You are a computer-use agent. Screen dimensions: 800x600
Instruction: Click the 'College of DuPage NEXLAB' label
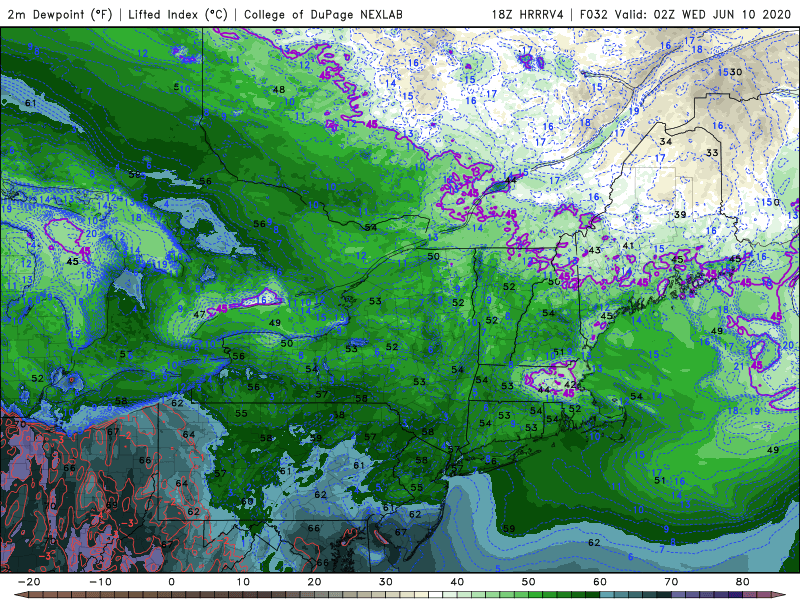click(x=323, y=14)
